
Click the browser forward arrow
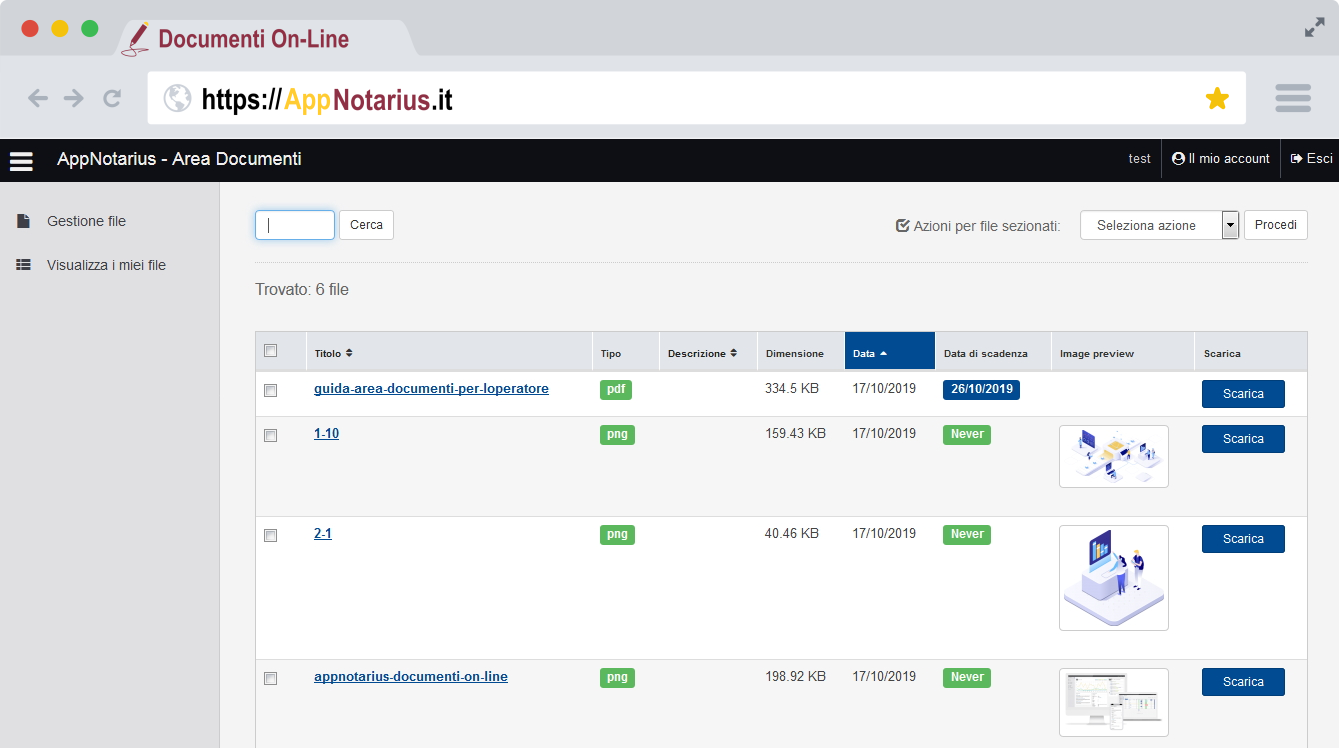pyautogui.click(x=74, y=98)
